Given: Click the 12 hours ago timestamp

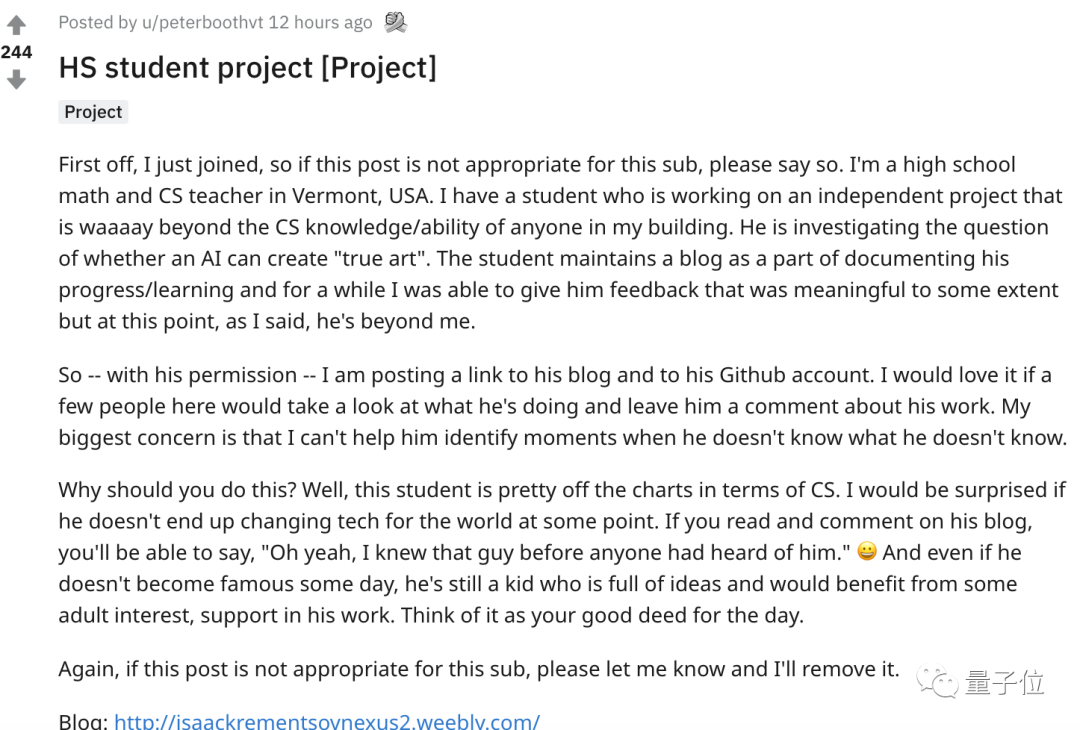Looking at the screenshot, I should 320,23.
